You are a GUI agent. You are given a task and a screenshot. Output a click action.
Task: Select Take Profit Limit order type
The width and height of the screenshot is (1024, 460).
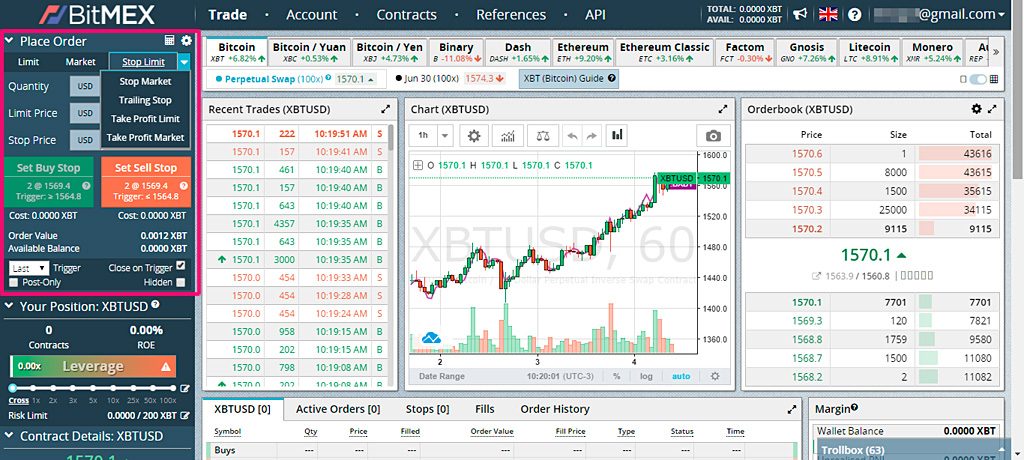(145, 119)
